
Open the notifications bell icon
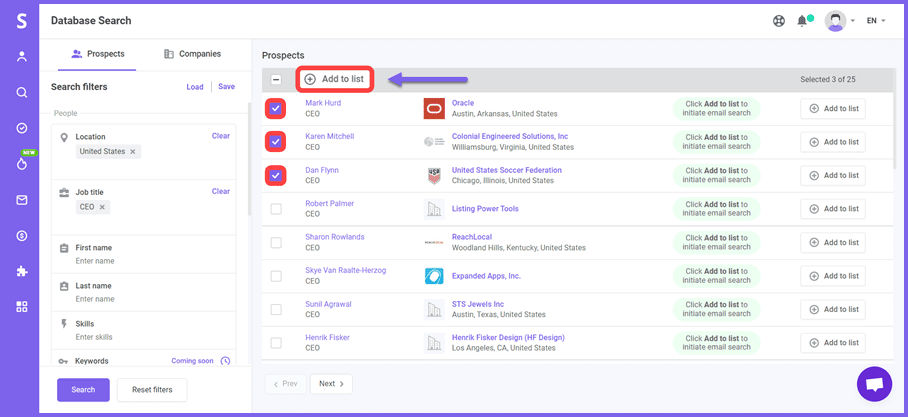coord(802,21)
